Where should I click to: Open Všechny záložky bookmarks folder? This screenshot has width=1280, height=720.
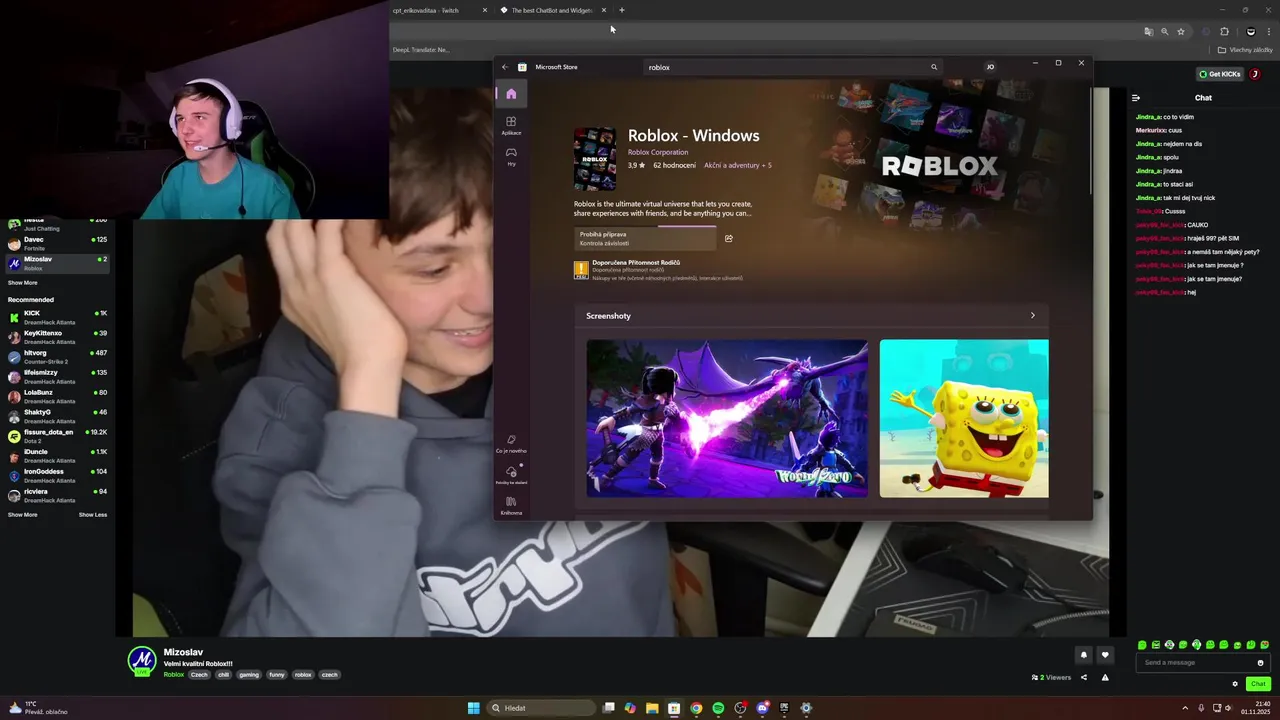point(1246,49)
